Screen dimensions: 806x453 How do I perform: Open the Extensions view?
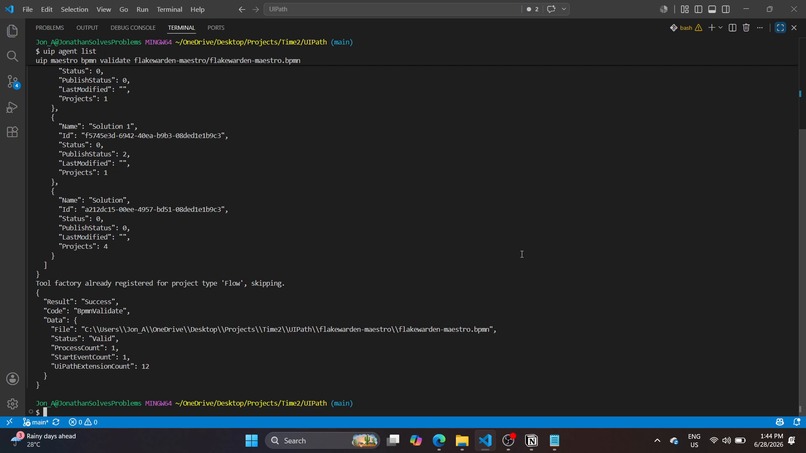coord(12,132)
